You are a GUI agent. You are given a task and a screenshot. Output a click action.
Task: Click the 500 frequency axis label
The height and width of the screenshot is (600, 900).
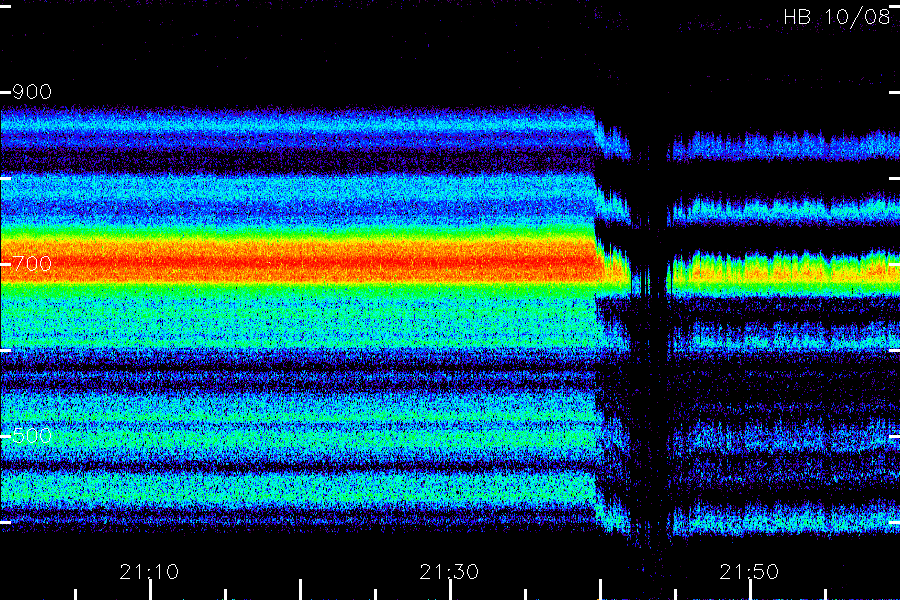(x=32, y=436)
